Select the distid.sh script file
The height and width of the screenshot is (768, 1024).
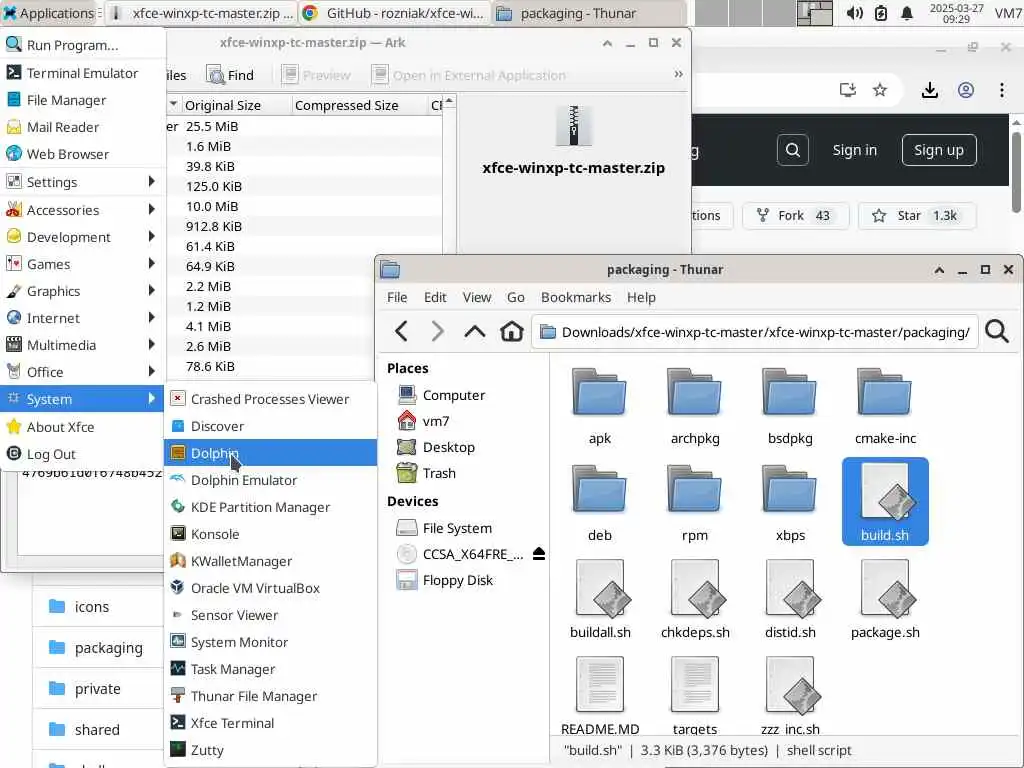[790, 600]
